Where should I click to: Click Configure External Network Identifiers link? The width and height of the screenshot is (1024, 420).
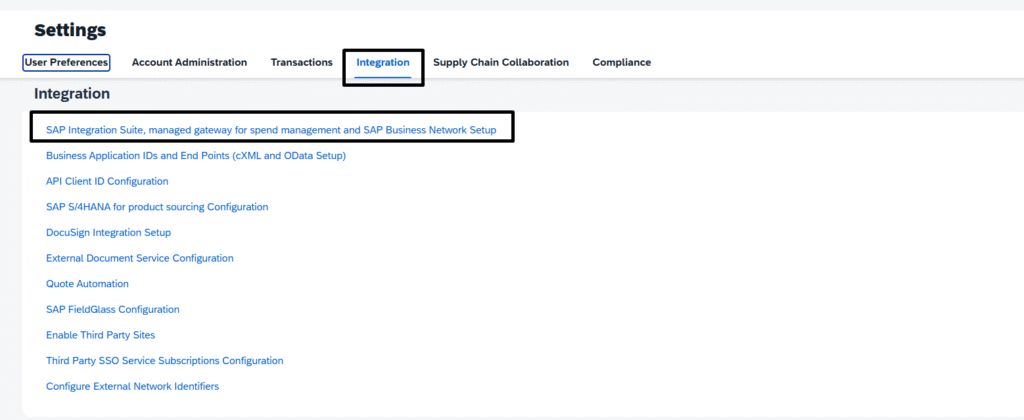tap(132, 386)
